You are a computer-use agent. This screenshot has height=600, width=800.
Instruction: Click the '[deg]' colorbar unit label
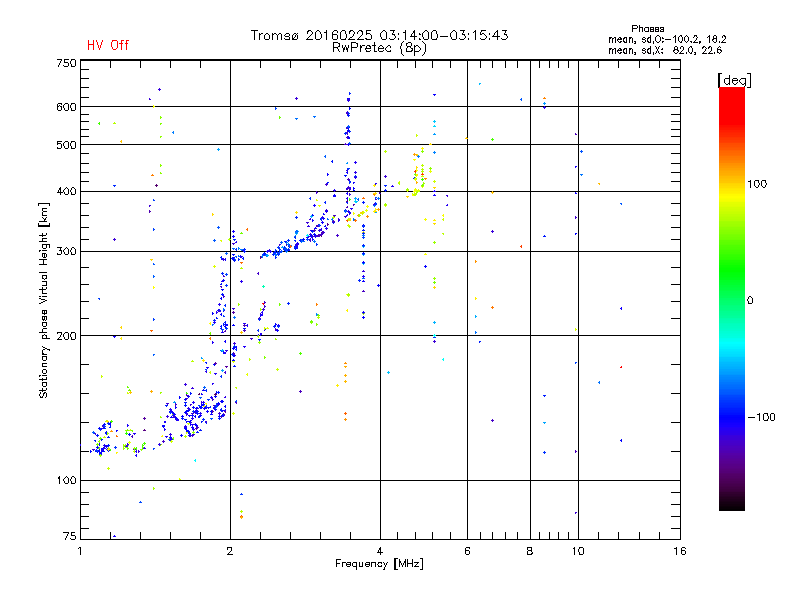coord(734,80)
